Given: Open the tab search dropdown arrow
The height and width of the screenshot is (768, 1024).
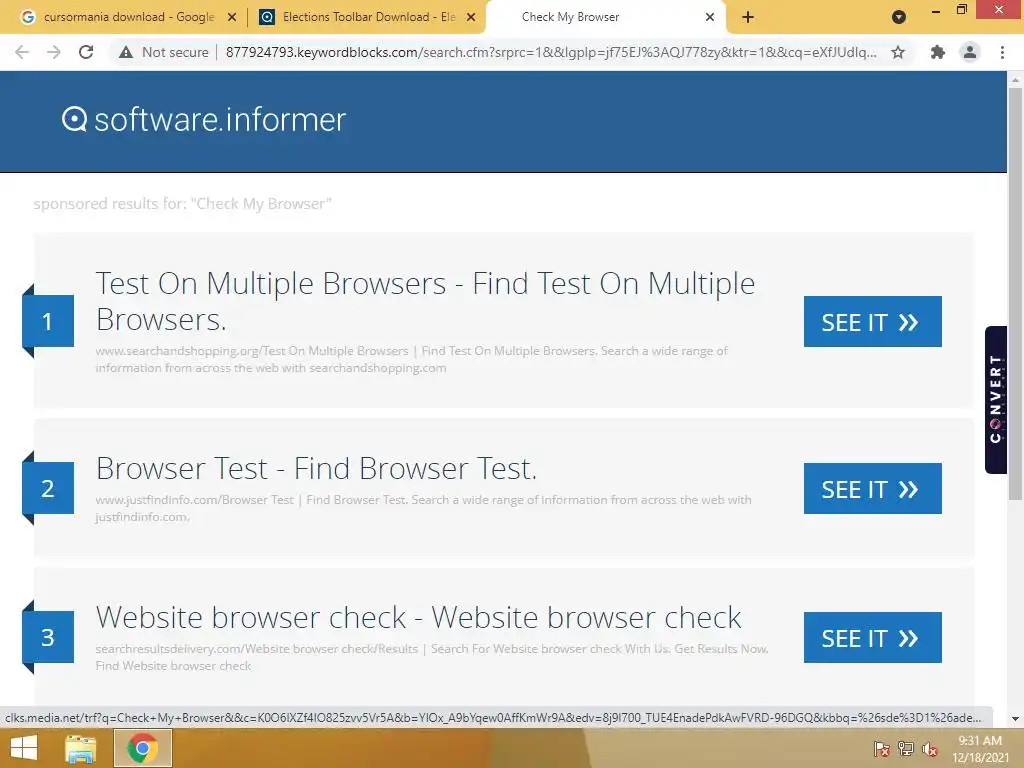Looking at the screenshot, I should (x=899, y=17).
